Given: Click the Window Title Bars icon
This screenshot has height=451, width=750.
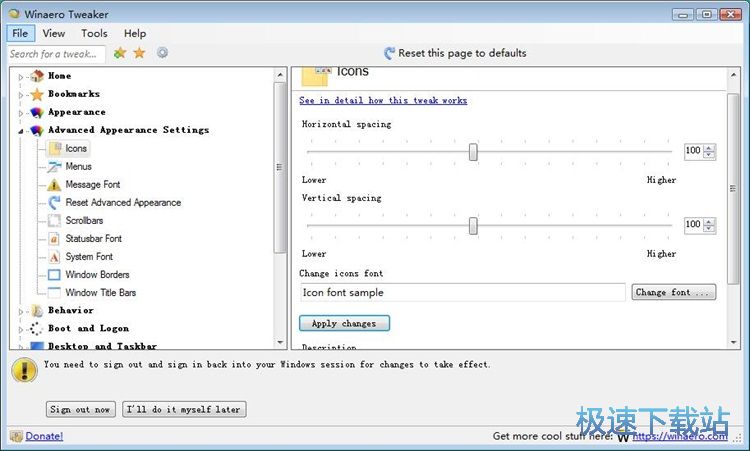Looking at the screenshot, I should point(54,292).
